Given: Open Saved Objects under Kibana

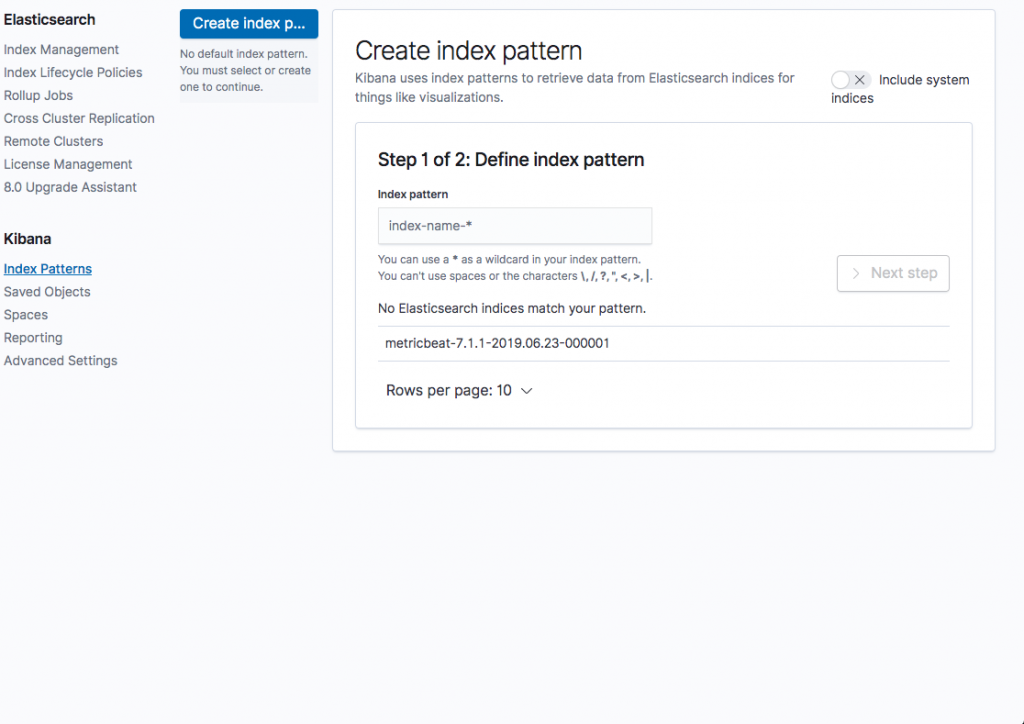Looking at the screenshot, I should coord(47,292).
